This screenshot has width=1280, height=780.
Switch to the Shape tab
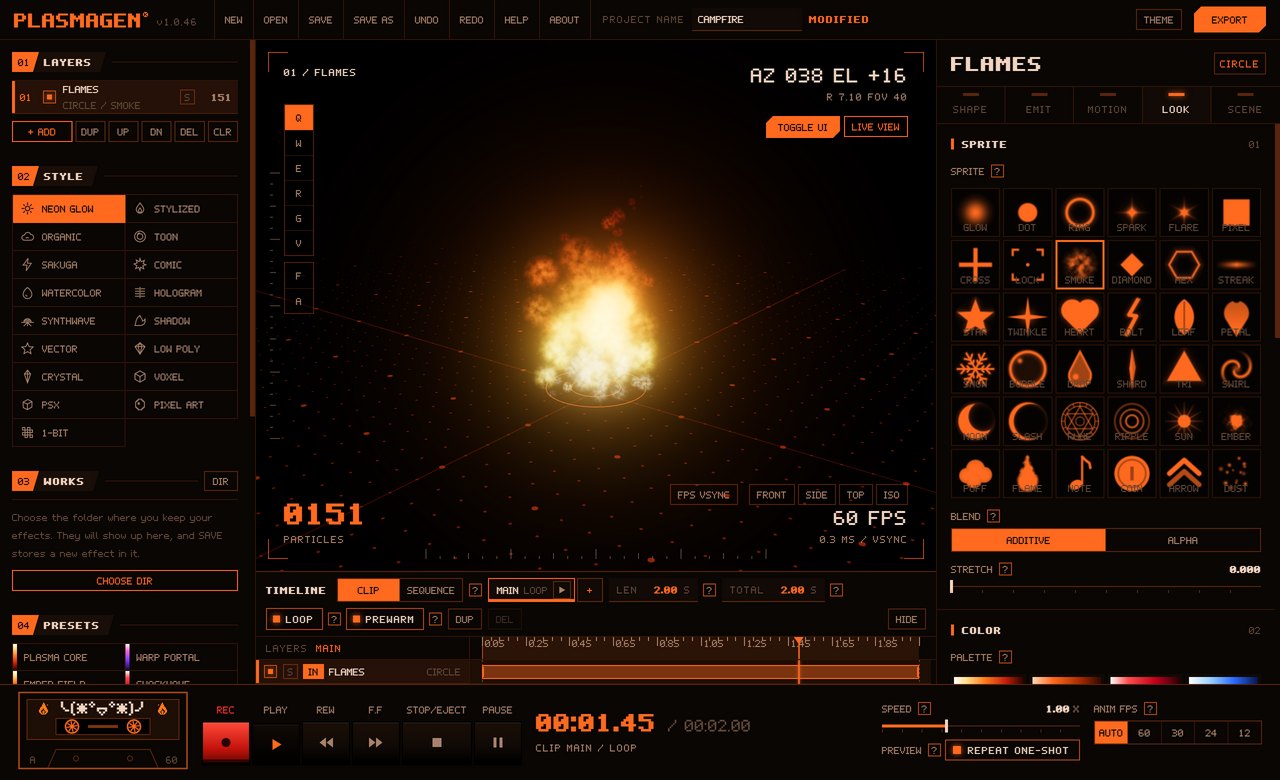click(x=970, y=105)
